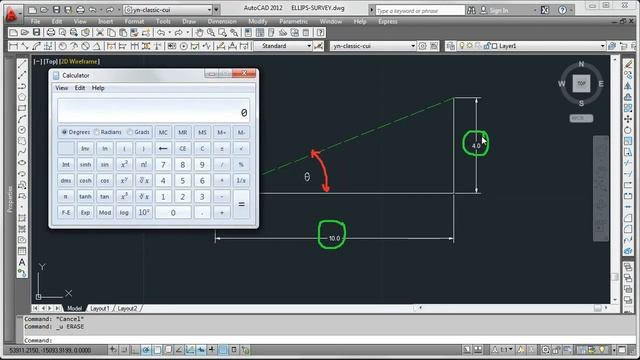Select the Rectangle draw tool
The width and height of the screenshot is (640, 360).
pyautogui.click(x=22, y=108)
